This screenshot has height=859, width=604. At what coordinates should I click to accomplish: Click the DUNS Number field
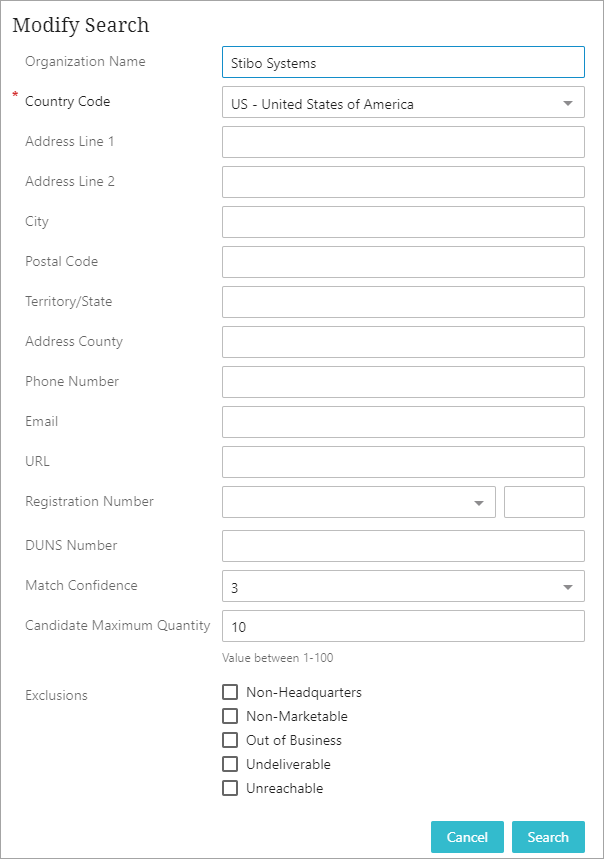pyautogui.click(x=403, y=546)
